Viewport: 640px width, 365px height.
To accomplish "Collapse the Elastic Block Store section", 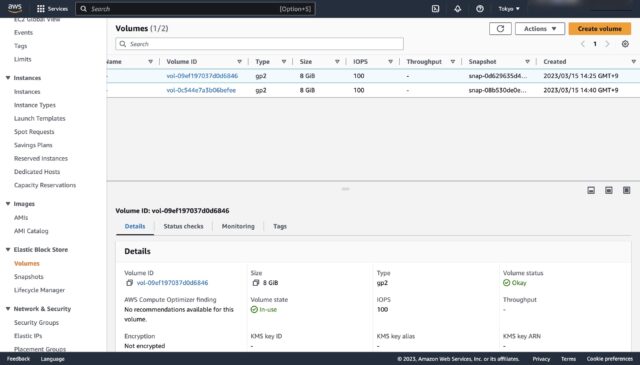I will click(x=8, y=249).
